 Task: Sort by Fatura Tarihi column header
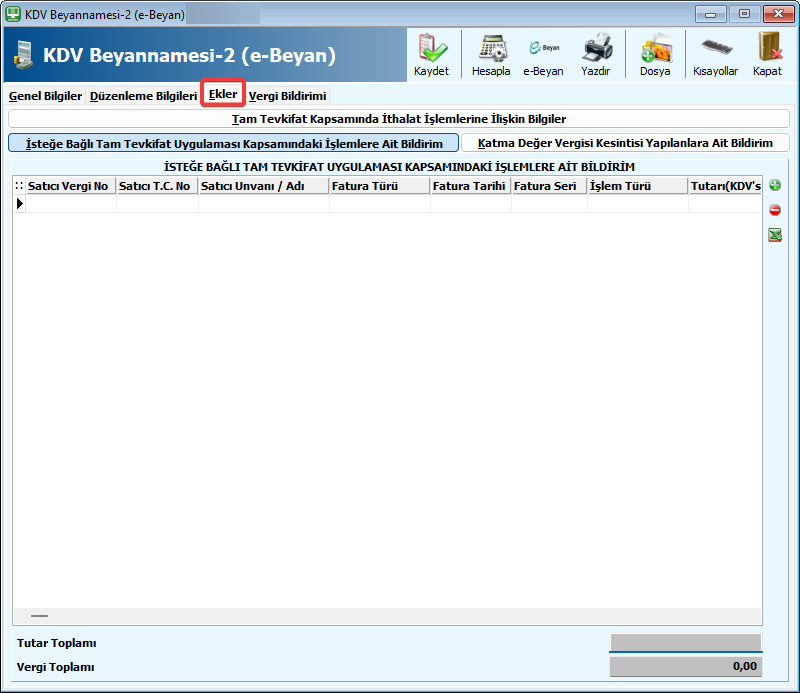pyautogui.click(x=469, y=186)
